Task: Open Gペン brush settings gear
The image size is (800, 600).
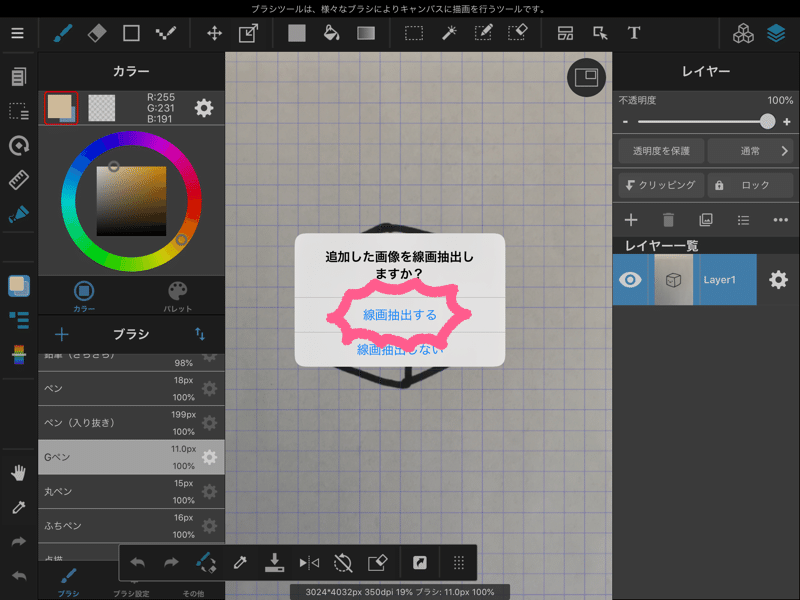Action: [209, 457]
